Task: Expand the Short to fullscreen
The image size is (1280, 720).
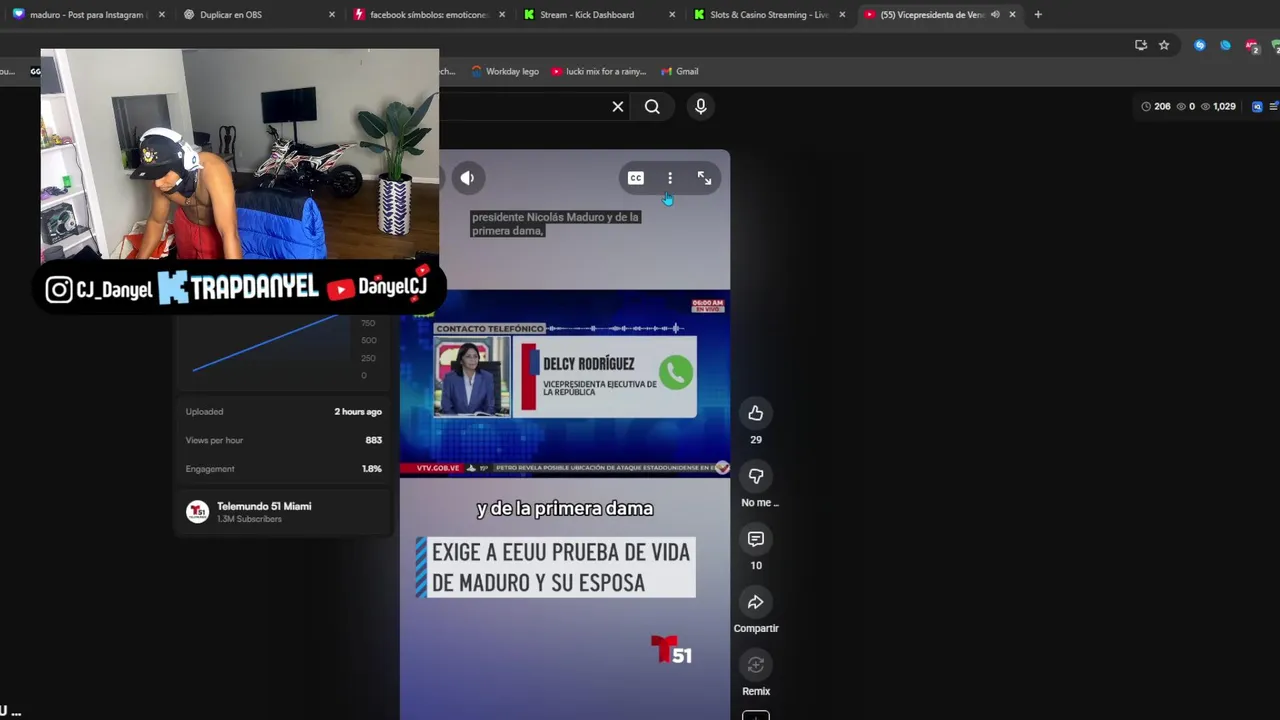Action: click(x=704, y=178)
